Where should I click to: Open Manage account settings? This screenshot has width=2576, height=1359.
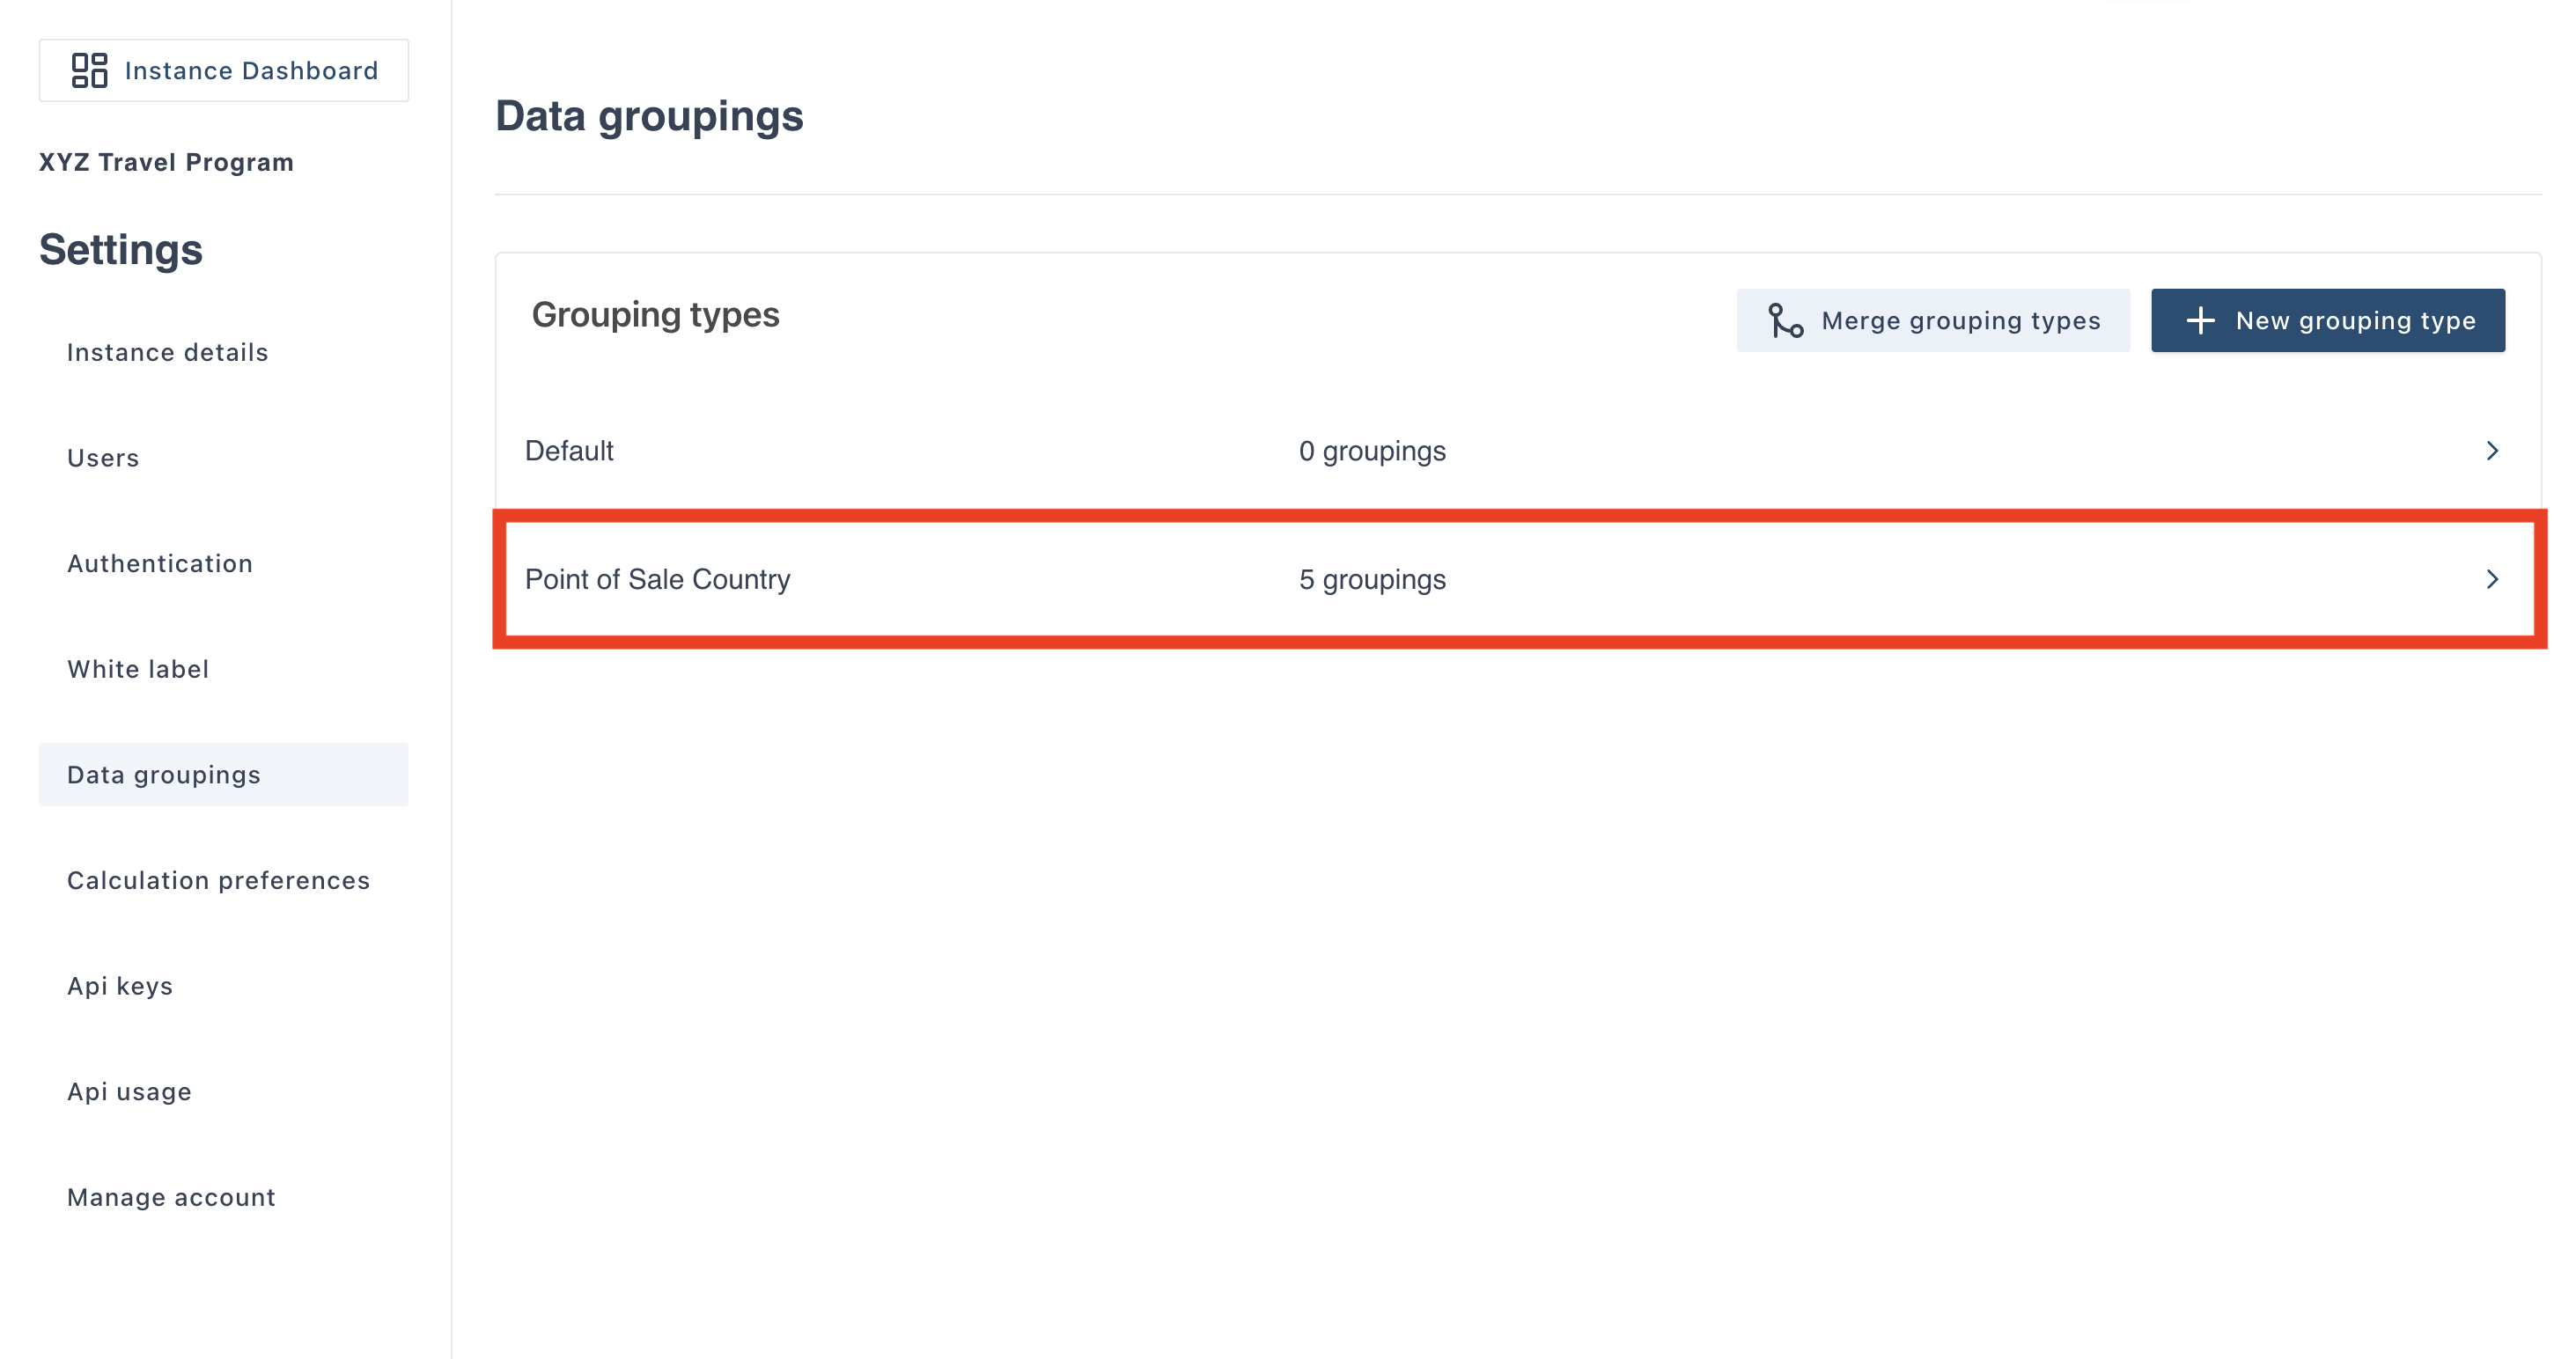click(x=171, y=1197)
